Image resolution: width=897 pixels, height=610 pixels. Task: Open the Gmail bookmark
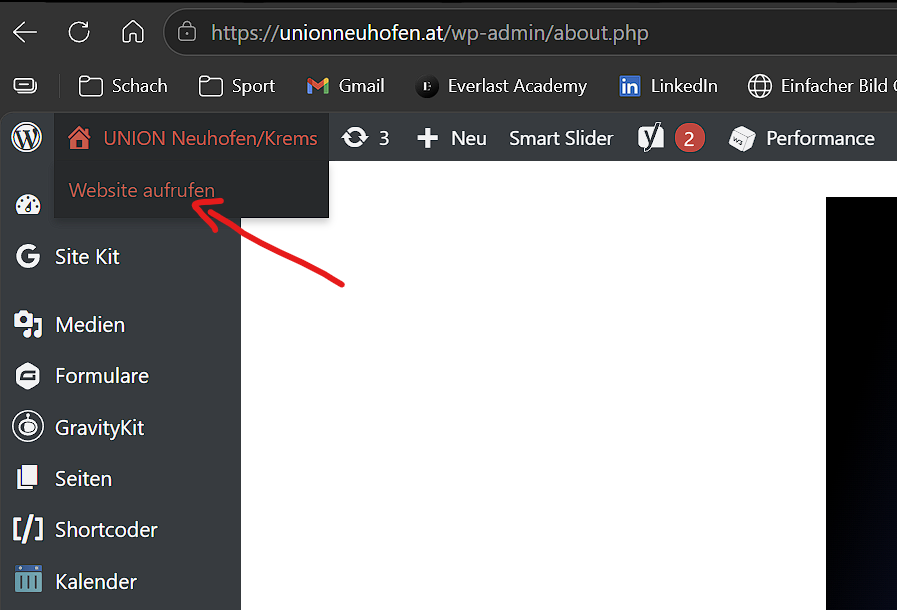click(x=346, y=86)
